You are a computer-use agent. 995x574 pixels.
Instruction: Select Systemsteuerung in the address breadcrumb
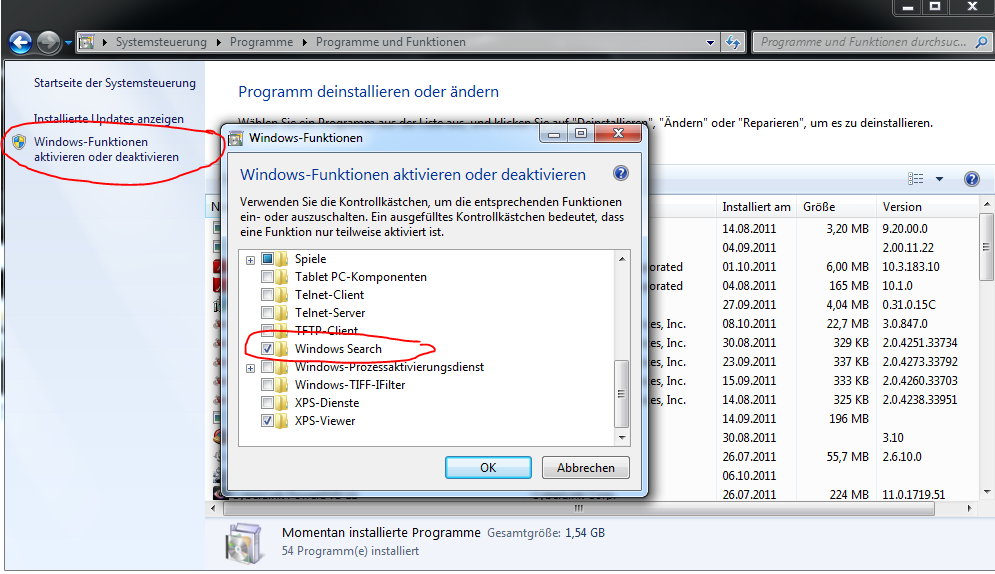[161, 42]
